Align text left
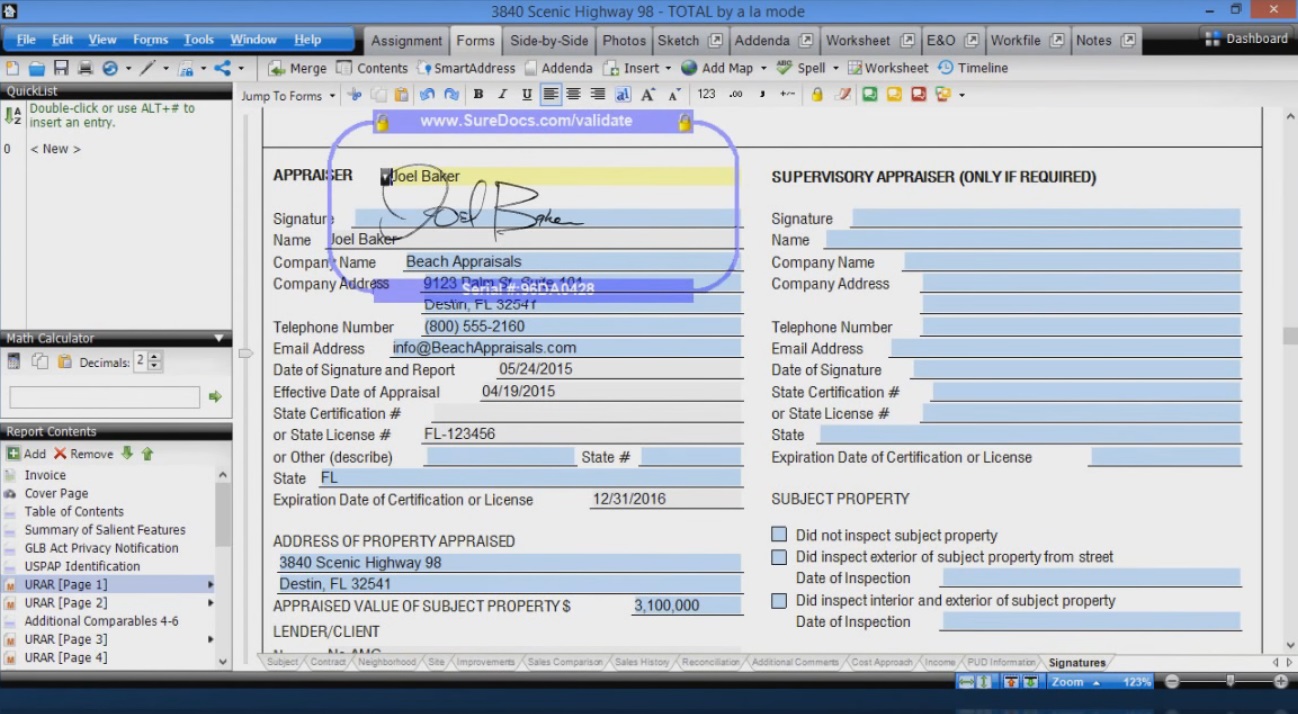 pyautogui.click(x=550, y=95)
